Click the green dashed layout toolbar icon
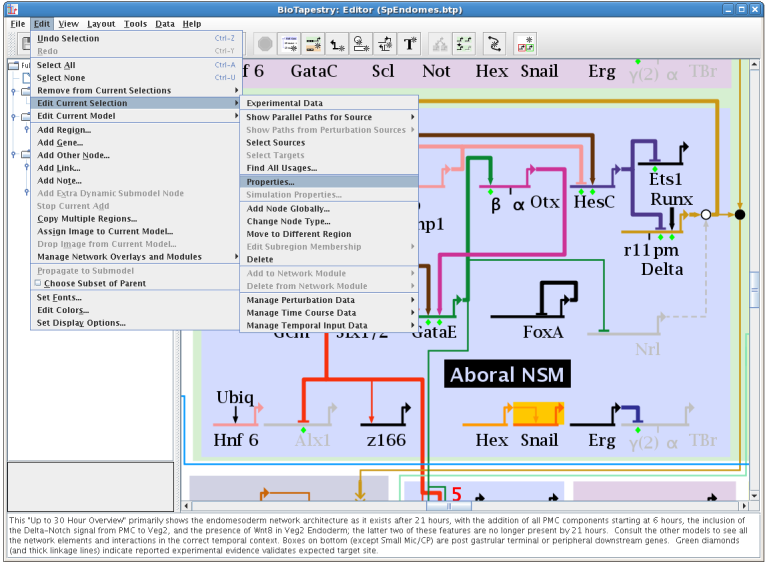 (463, 43)
